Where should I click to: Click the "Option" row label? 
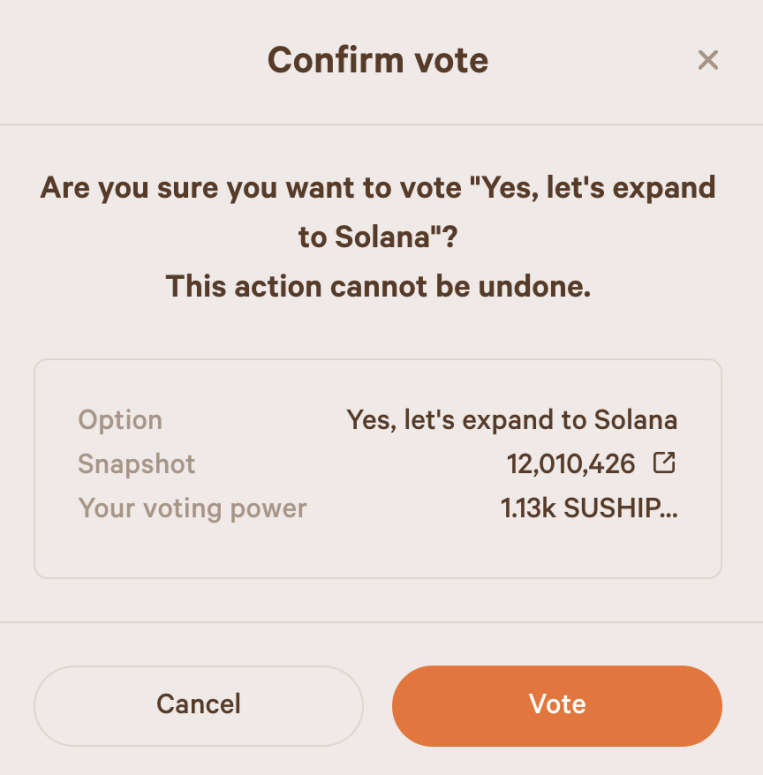(120, 420)
